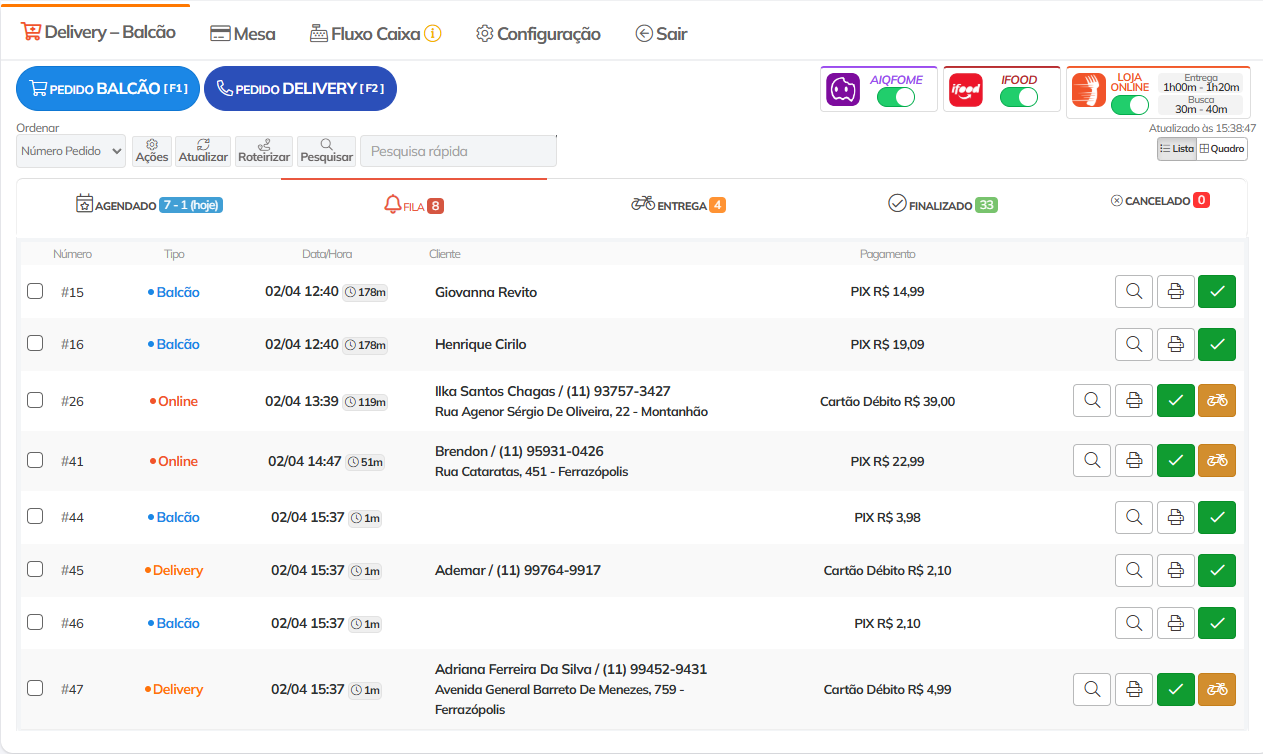Click the info icon next to Fluxo Caixa
Image resolution: width=1263 pixels, height=754 pixels.
(x=433, y=33)
